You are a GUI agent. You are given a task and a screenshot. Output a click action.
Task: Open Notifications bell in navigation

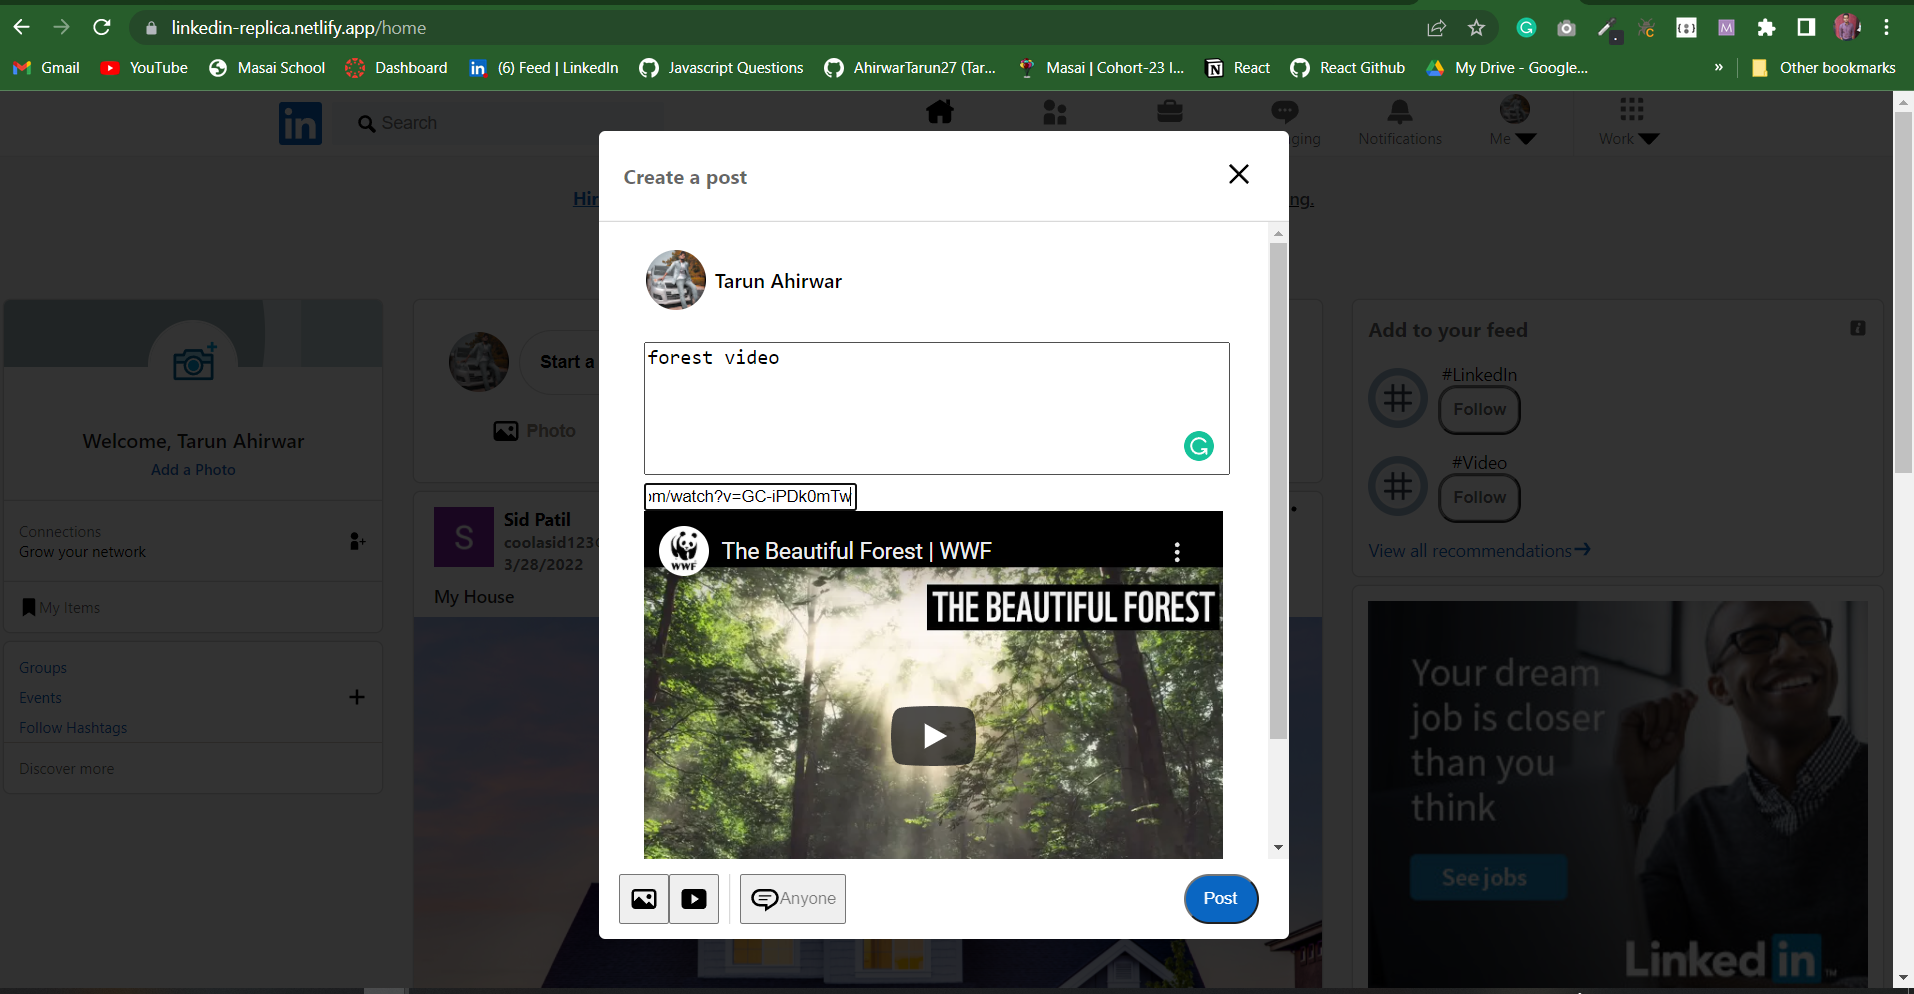[x=1400, y=123]
